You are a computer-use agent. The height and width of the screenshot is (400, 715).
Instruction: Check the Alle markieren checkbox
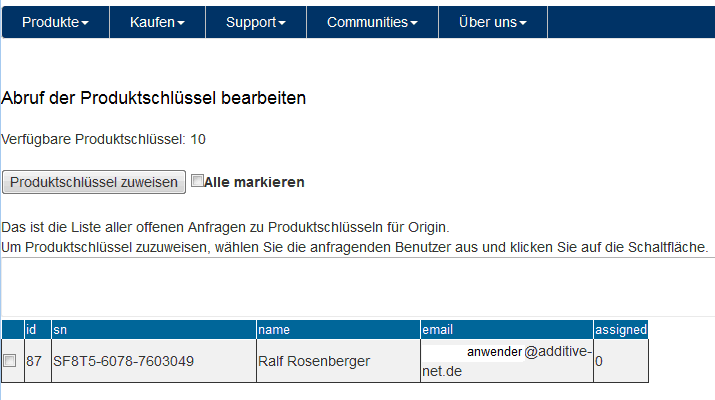[197, 181]
